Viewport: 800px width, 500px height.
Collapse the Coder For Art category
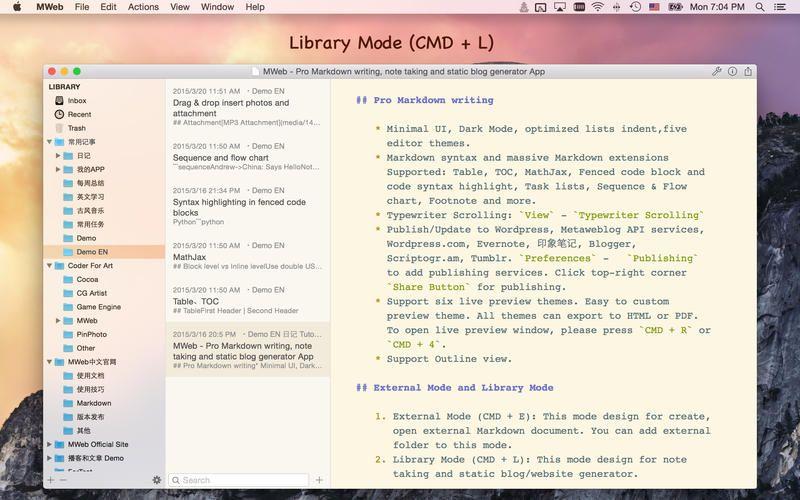(x=49, y=265)
